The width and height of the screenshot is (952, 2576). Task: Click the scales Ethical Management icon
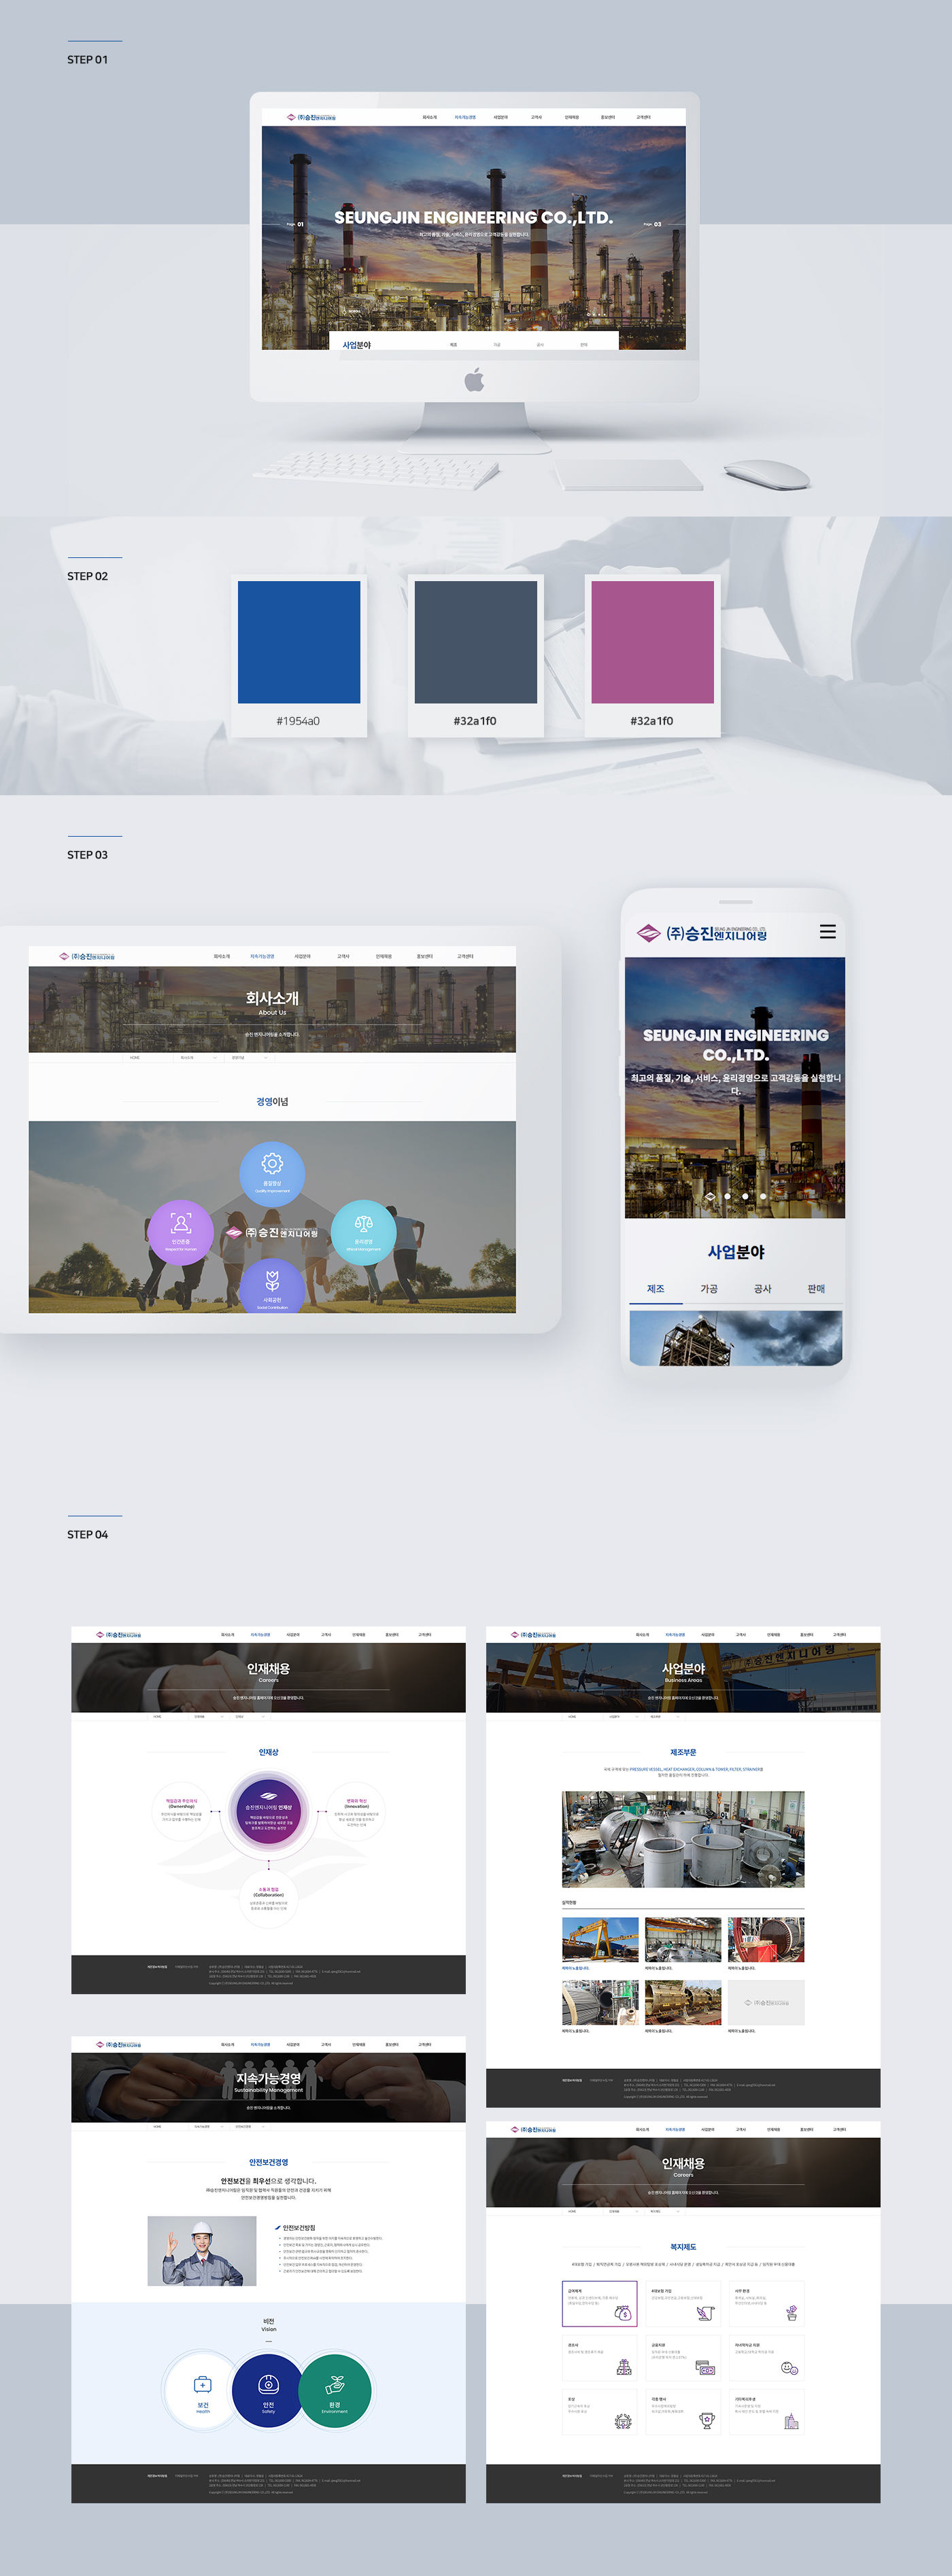click(x=363, y=1230)
